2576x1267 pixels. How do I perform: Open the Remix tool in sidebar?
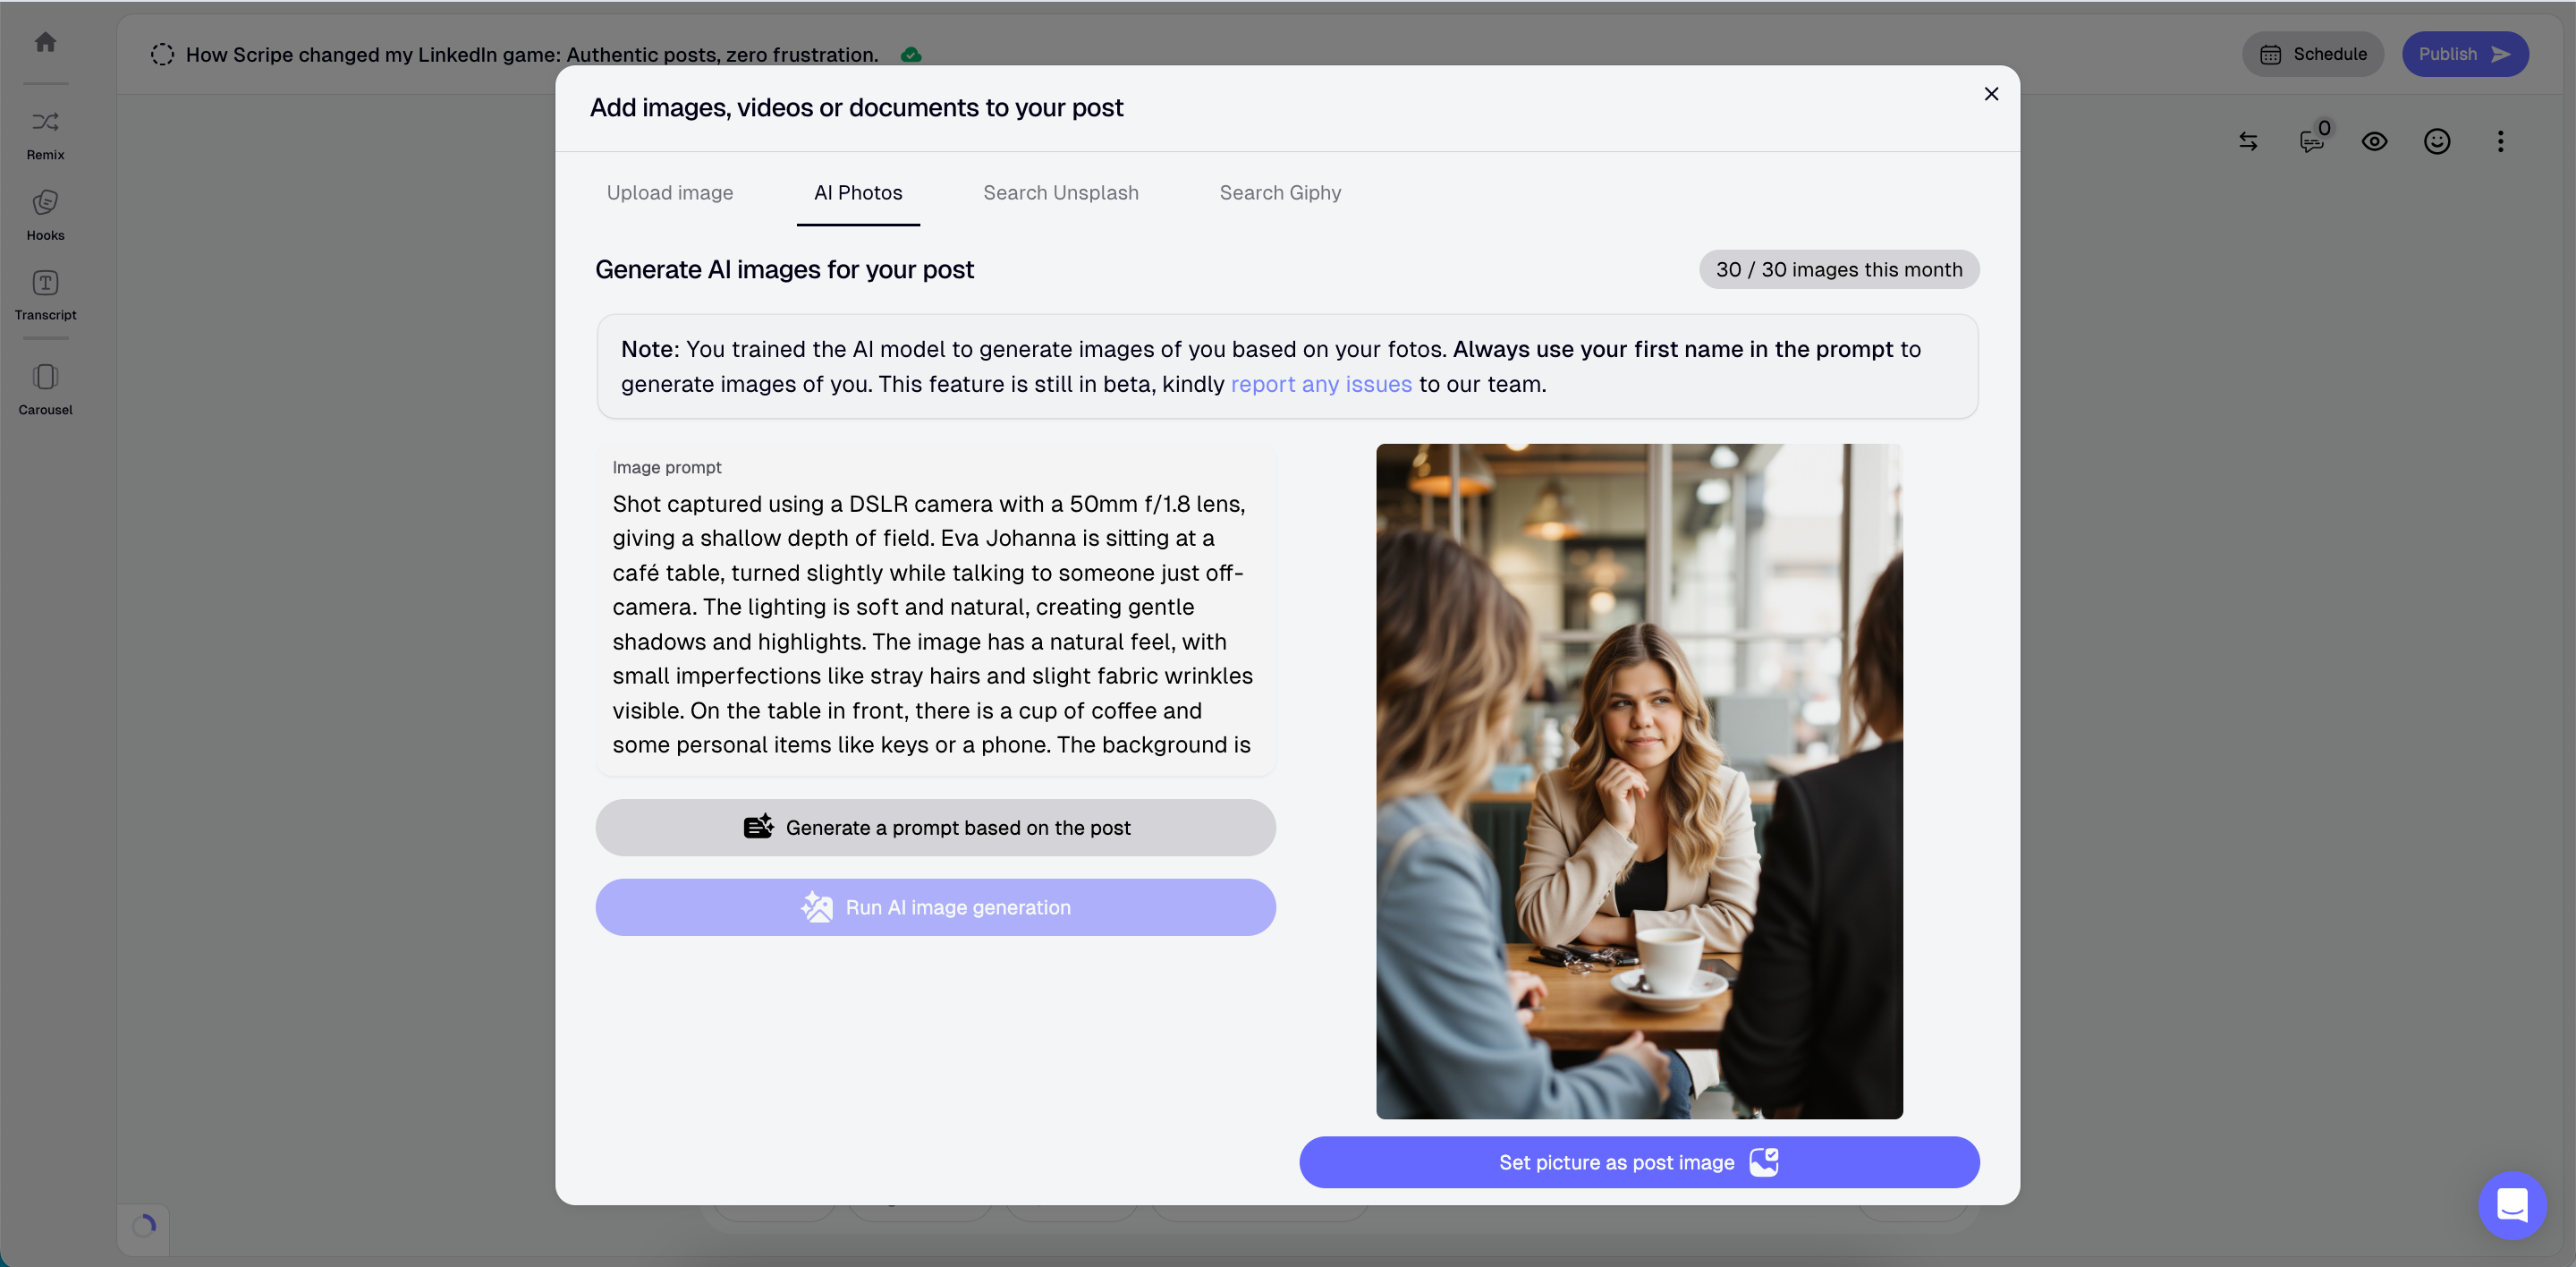(45, 135)
